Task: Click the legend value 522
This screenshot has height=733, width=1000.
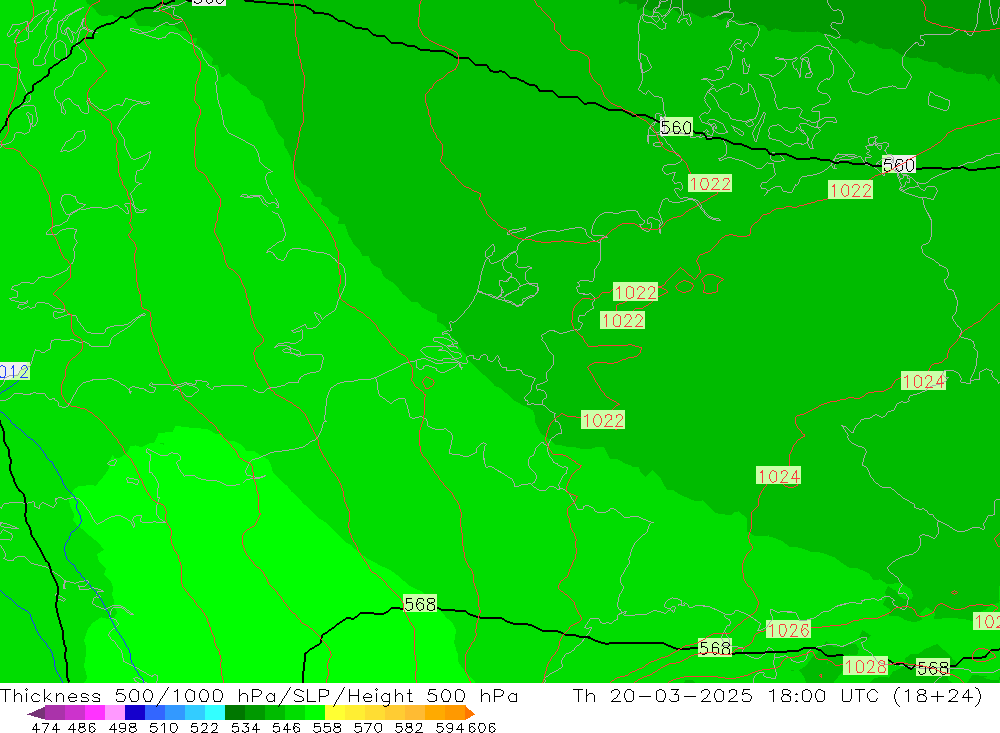Action: (204, 727)
